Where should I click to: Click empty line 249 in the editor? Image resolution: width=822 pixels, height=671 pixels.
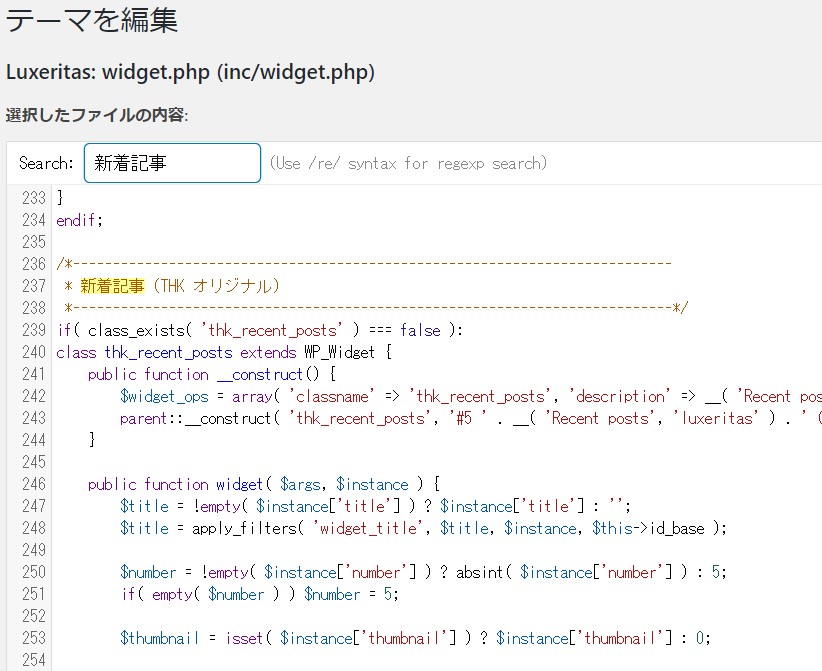419,550
